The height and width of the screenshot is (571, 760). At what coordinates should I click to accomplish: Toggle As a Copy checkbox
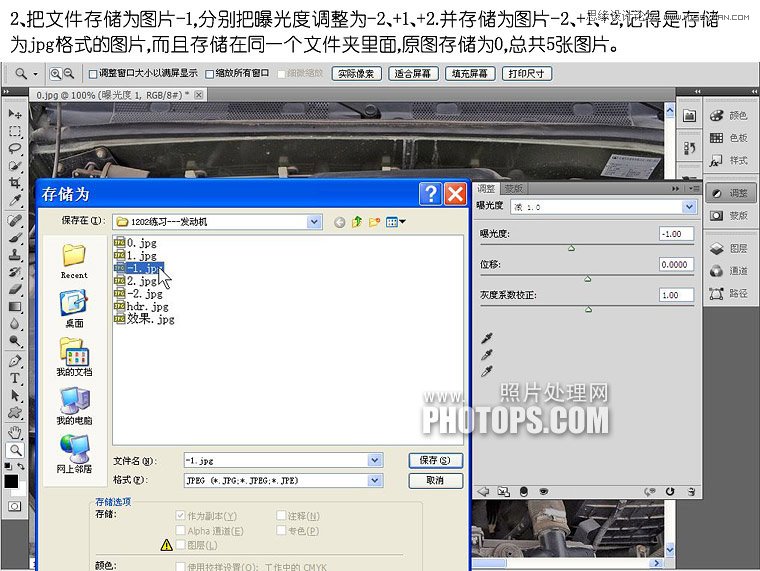pos(180,515)
